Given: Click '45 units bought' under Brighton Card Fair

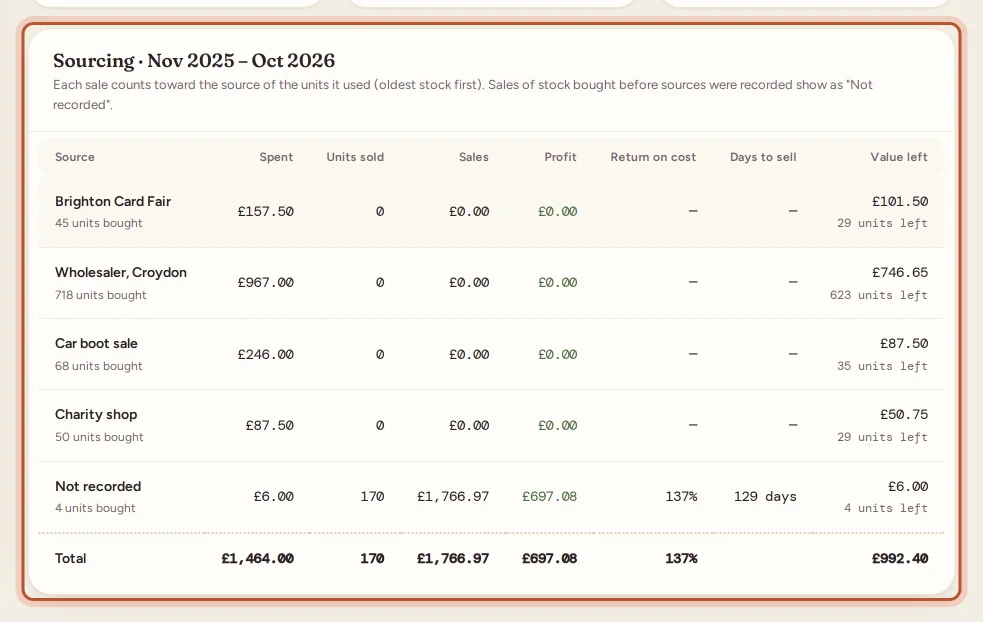Looking at the screenshot, I should point(98,223).
